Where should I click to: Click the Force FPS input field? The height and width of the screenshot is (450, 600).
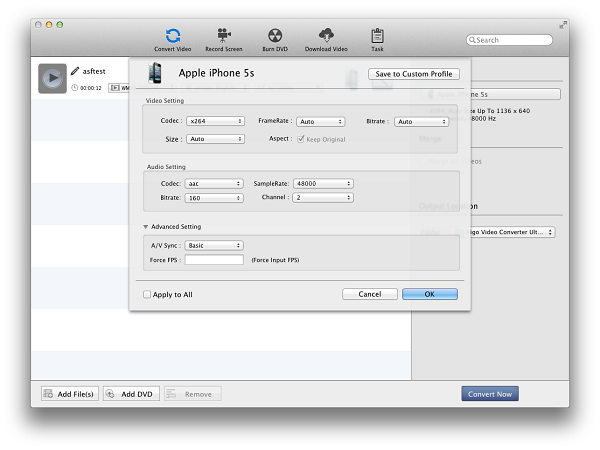coord(214,260)
